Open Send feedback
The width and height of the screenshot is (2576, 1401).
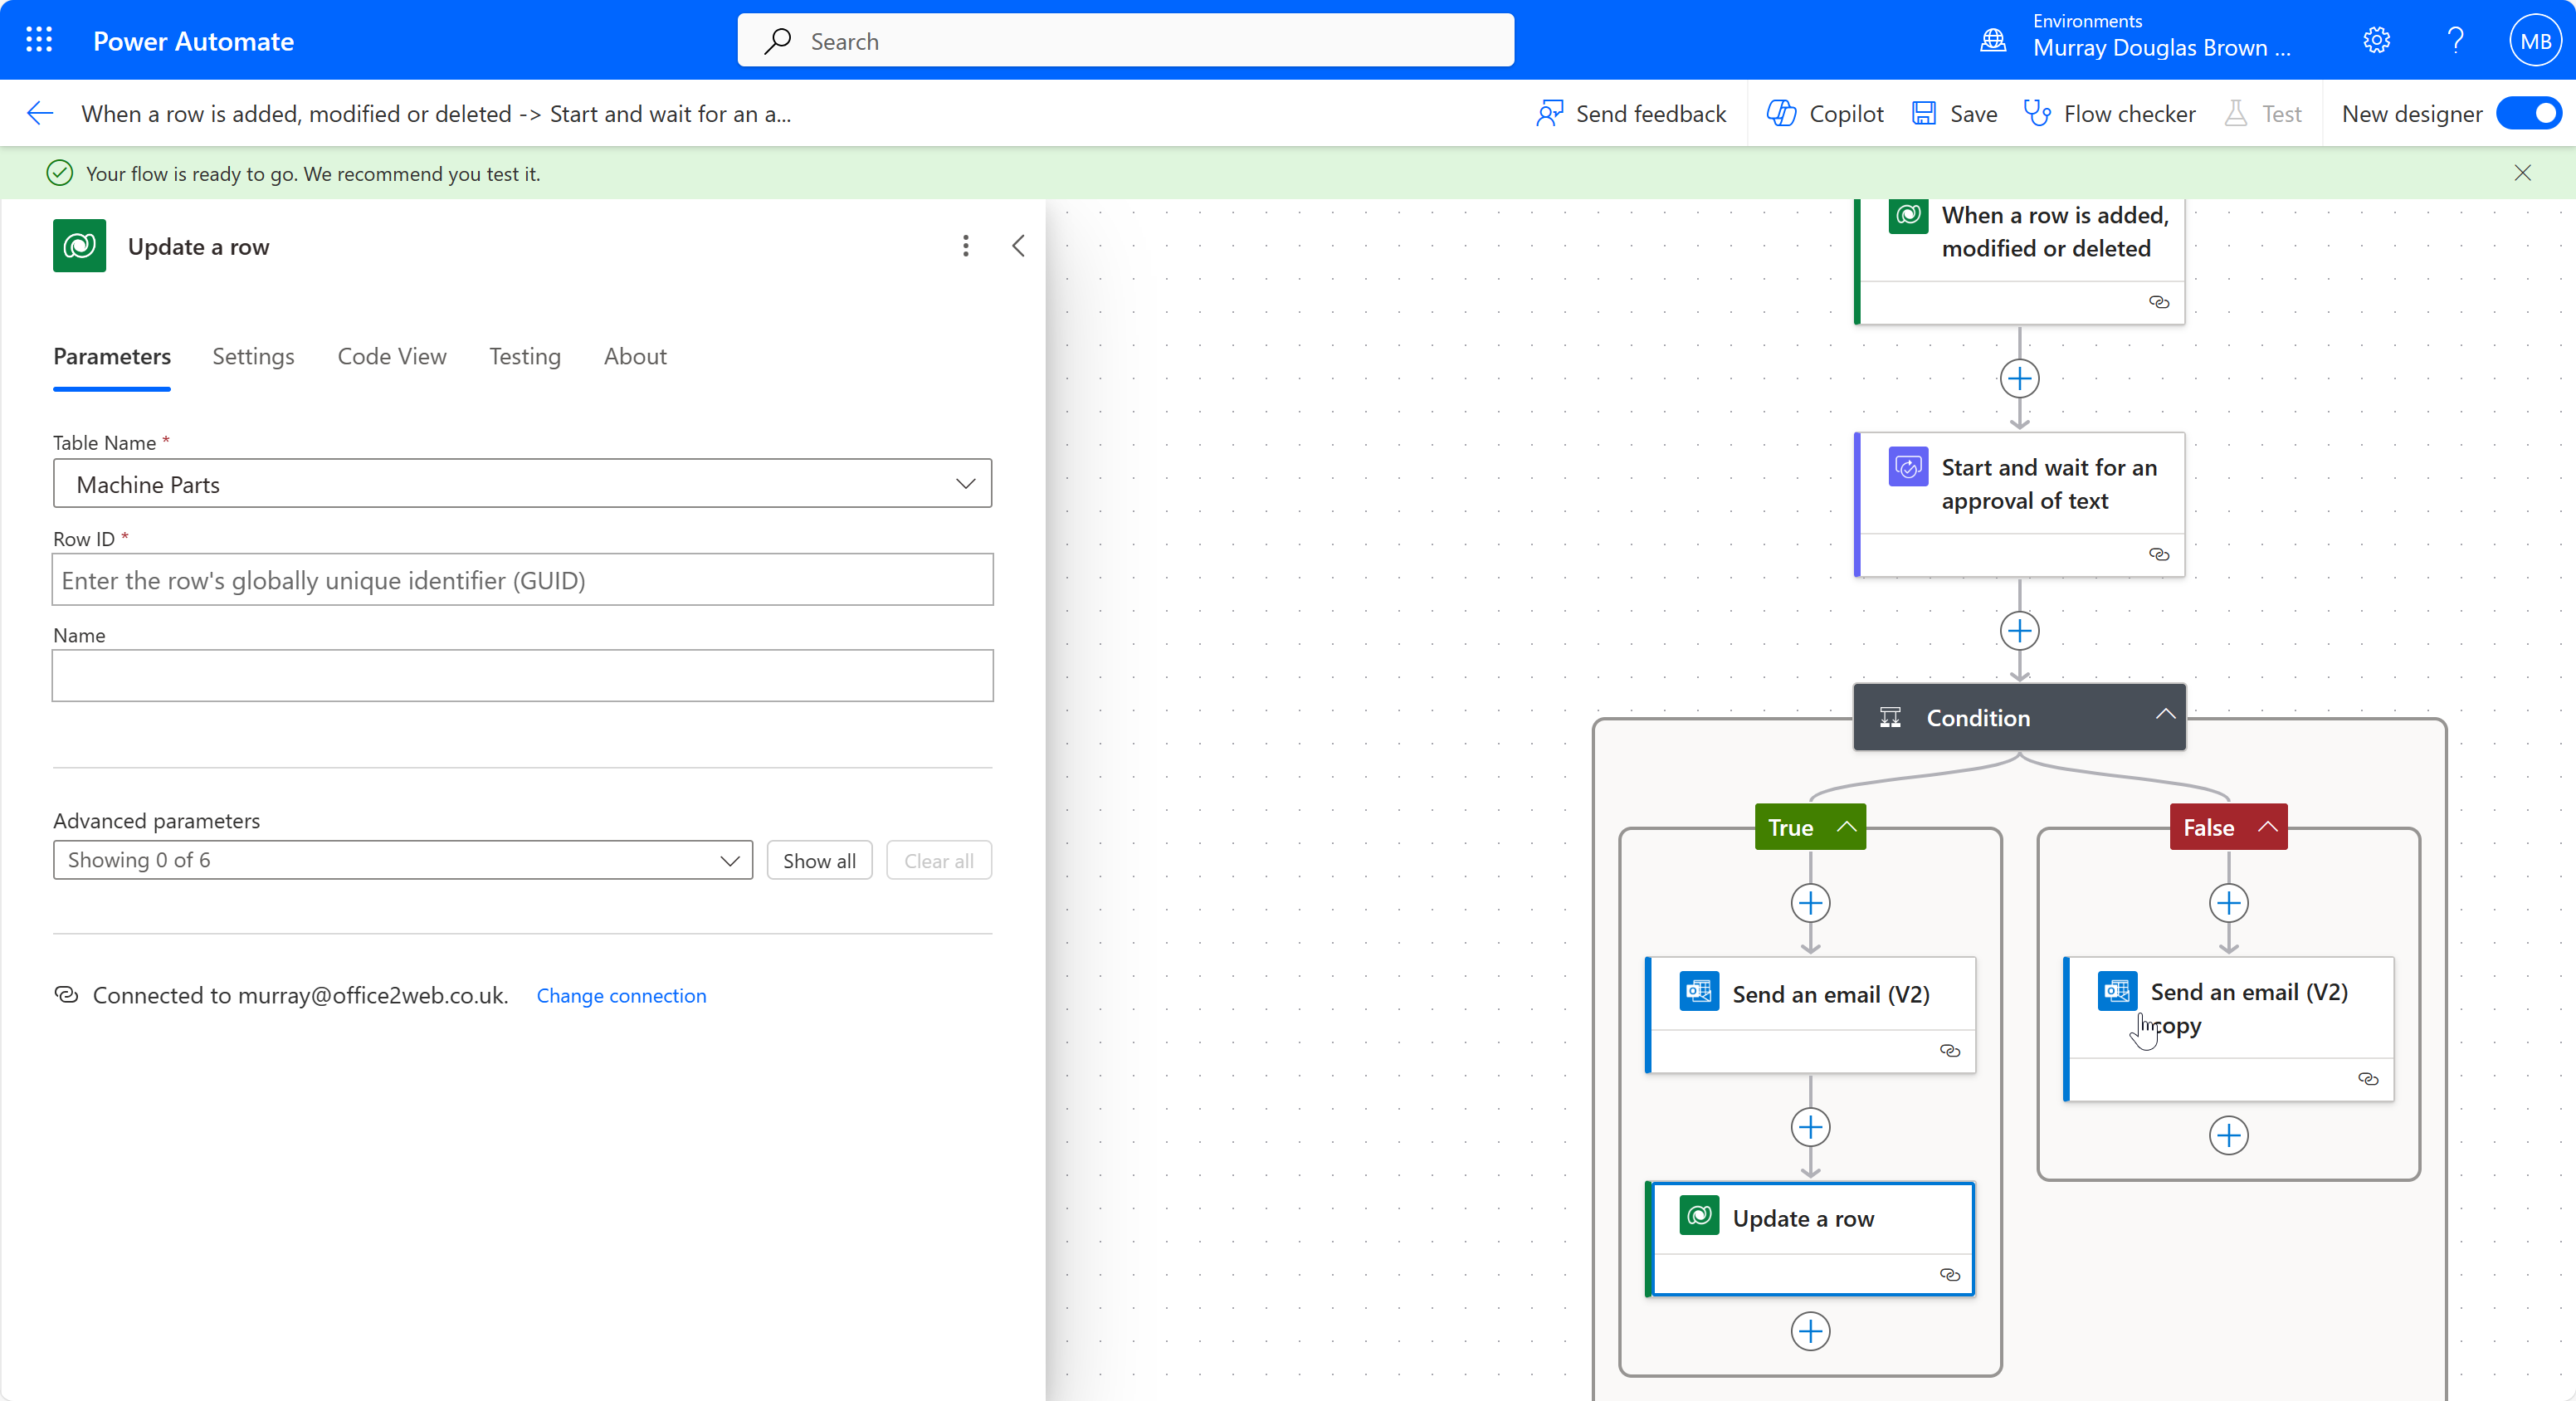(1629, 113)
